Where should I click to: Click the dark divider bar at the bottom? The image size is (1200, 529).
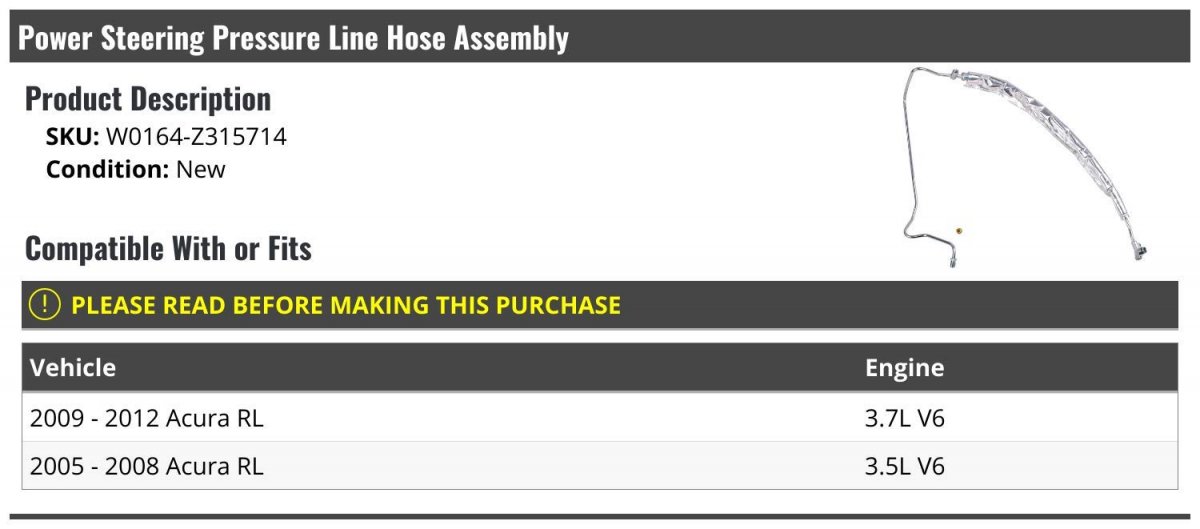pyautogui.click(x=600, y=517)
